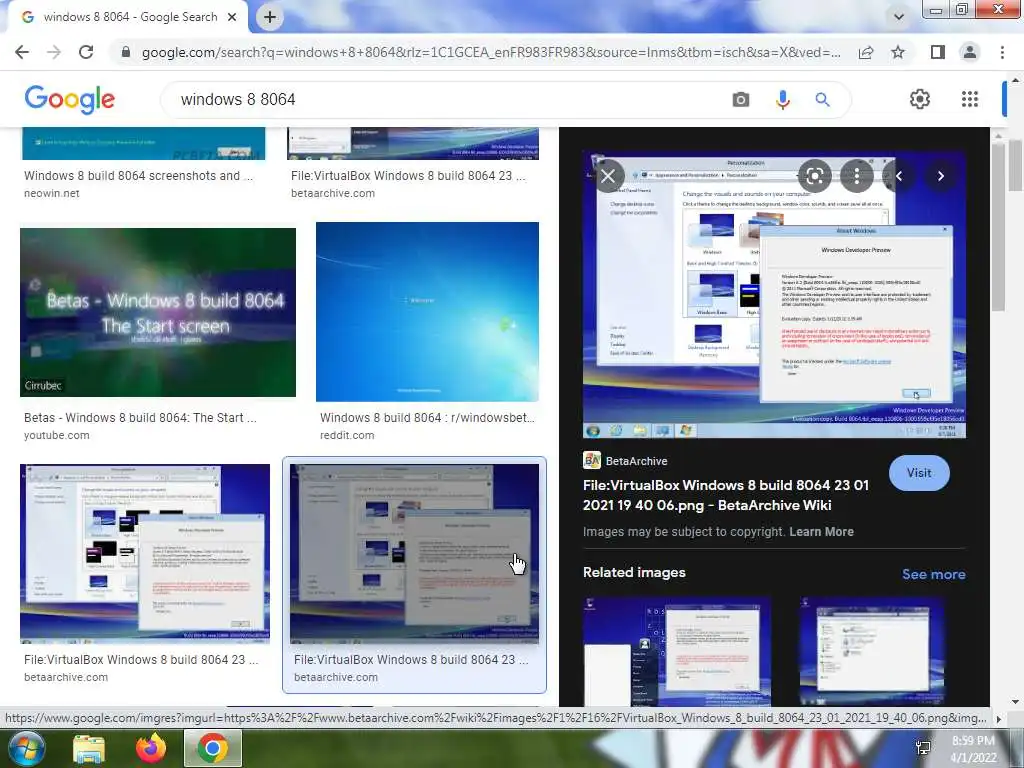The width and height of the screenshot is (1024, 768).
Task: Open the tab search dropdown arrow
Action: point(899,17)
